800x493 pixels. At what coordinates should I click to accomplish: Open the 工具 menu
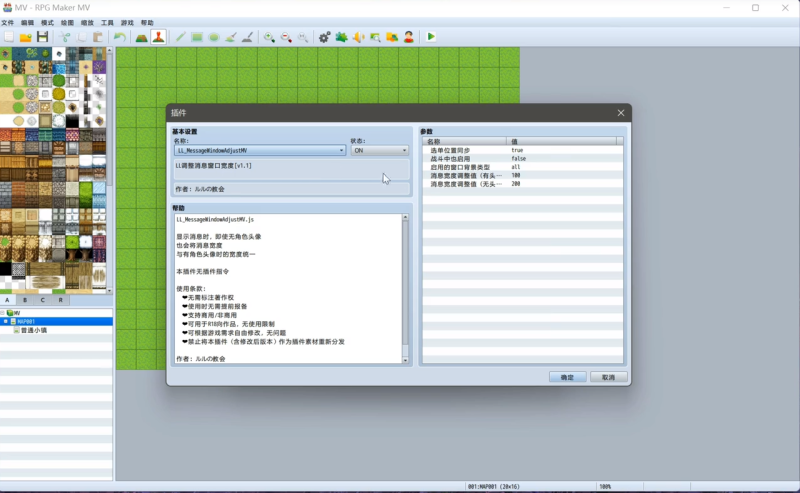pyautogui.click(x=107, y=23)
